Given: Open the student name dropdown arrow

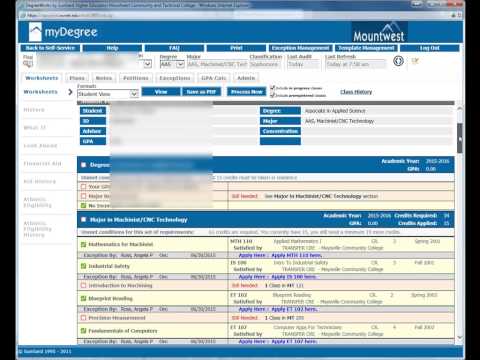Looking at the screenshot, I should pos(148,64).
